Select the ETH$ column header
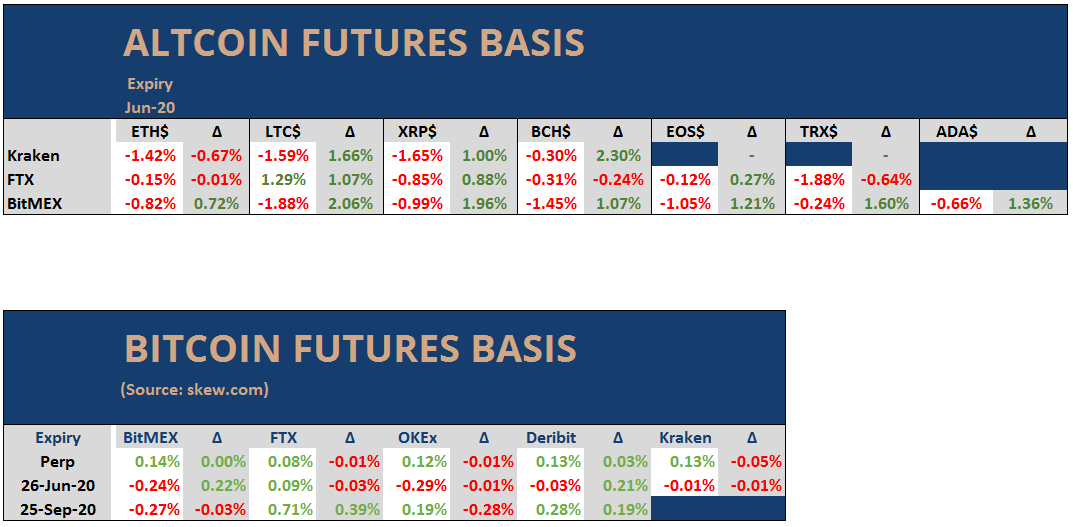This screenshot has height=527, width=1073. [x=149, y=131]
